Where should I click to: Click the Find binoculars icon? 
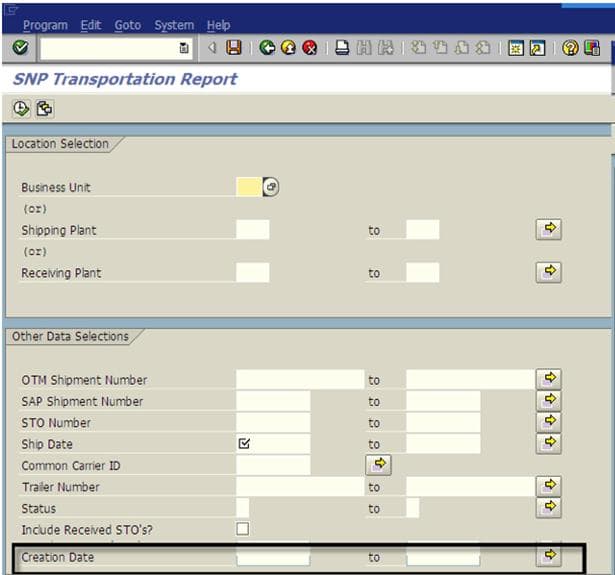(364, 48)
